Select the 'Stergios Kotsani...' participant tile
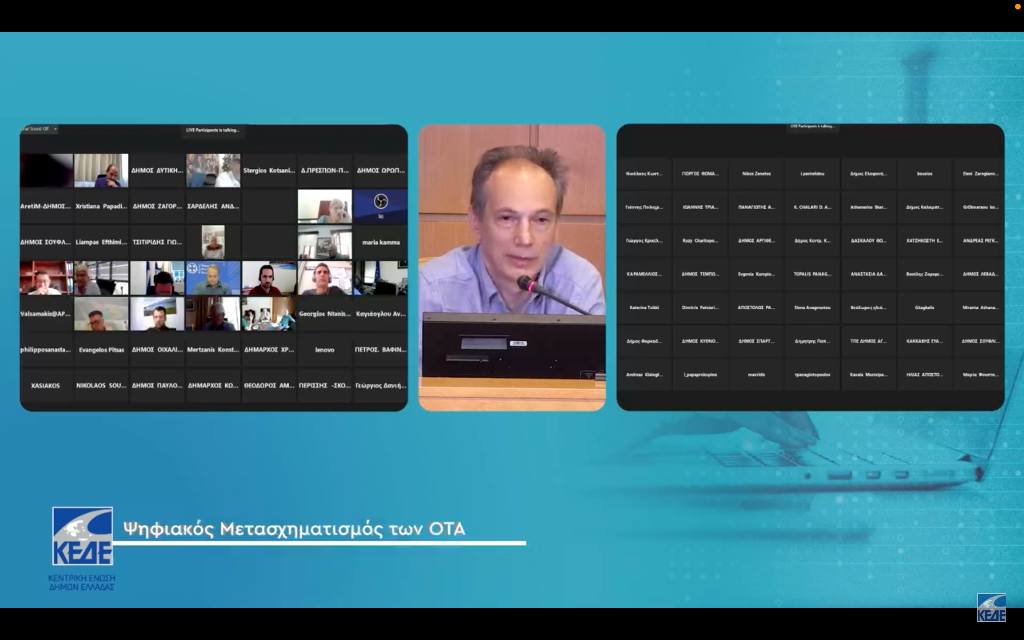This screenshot has width=1024, height=640. point(268,171)
